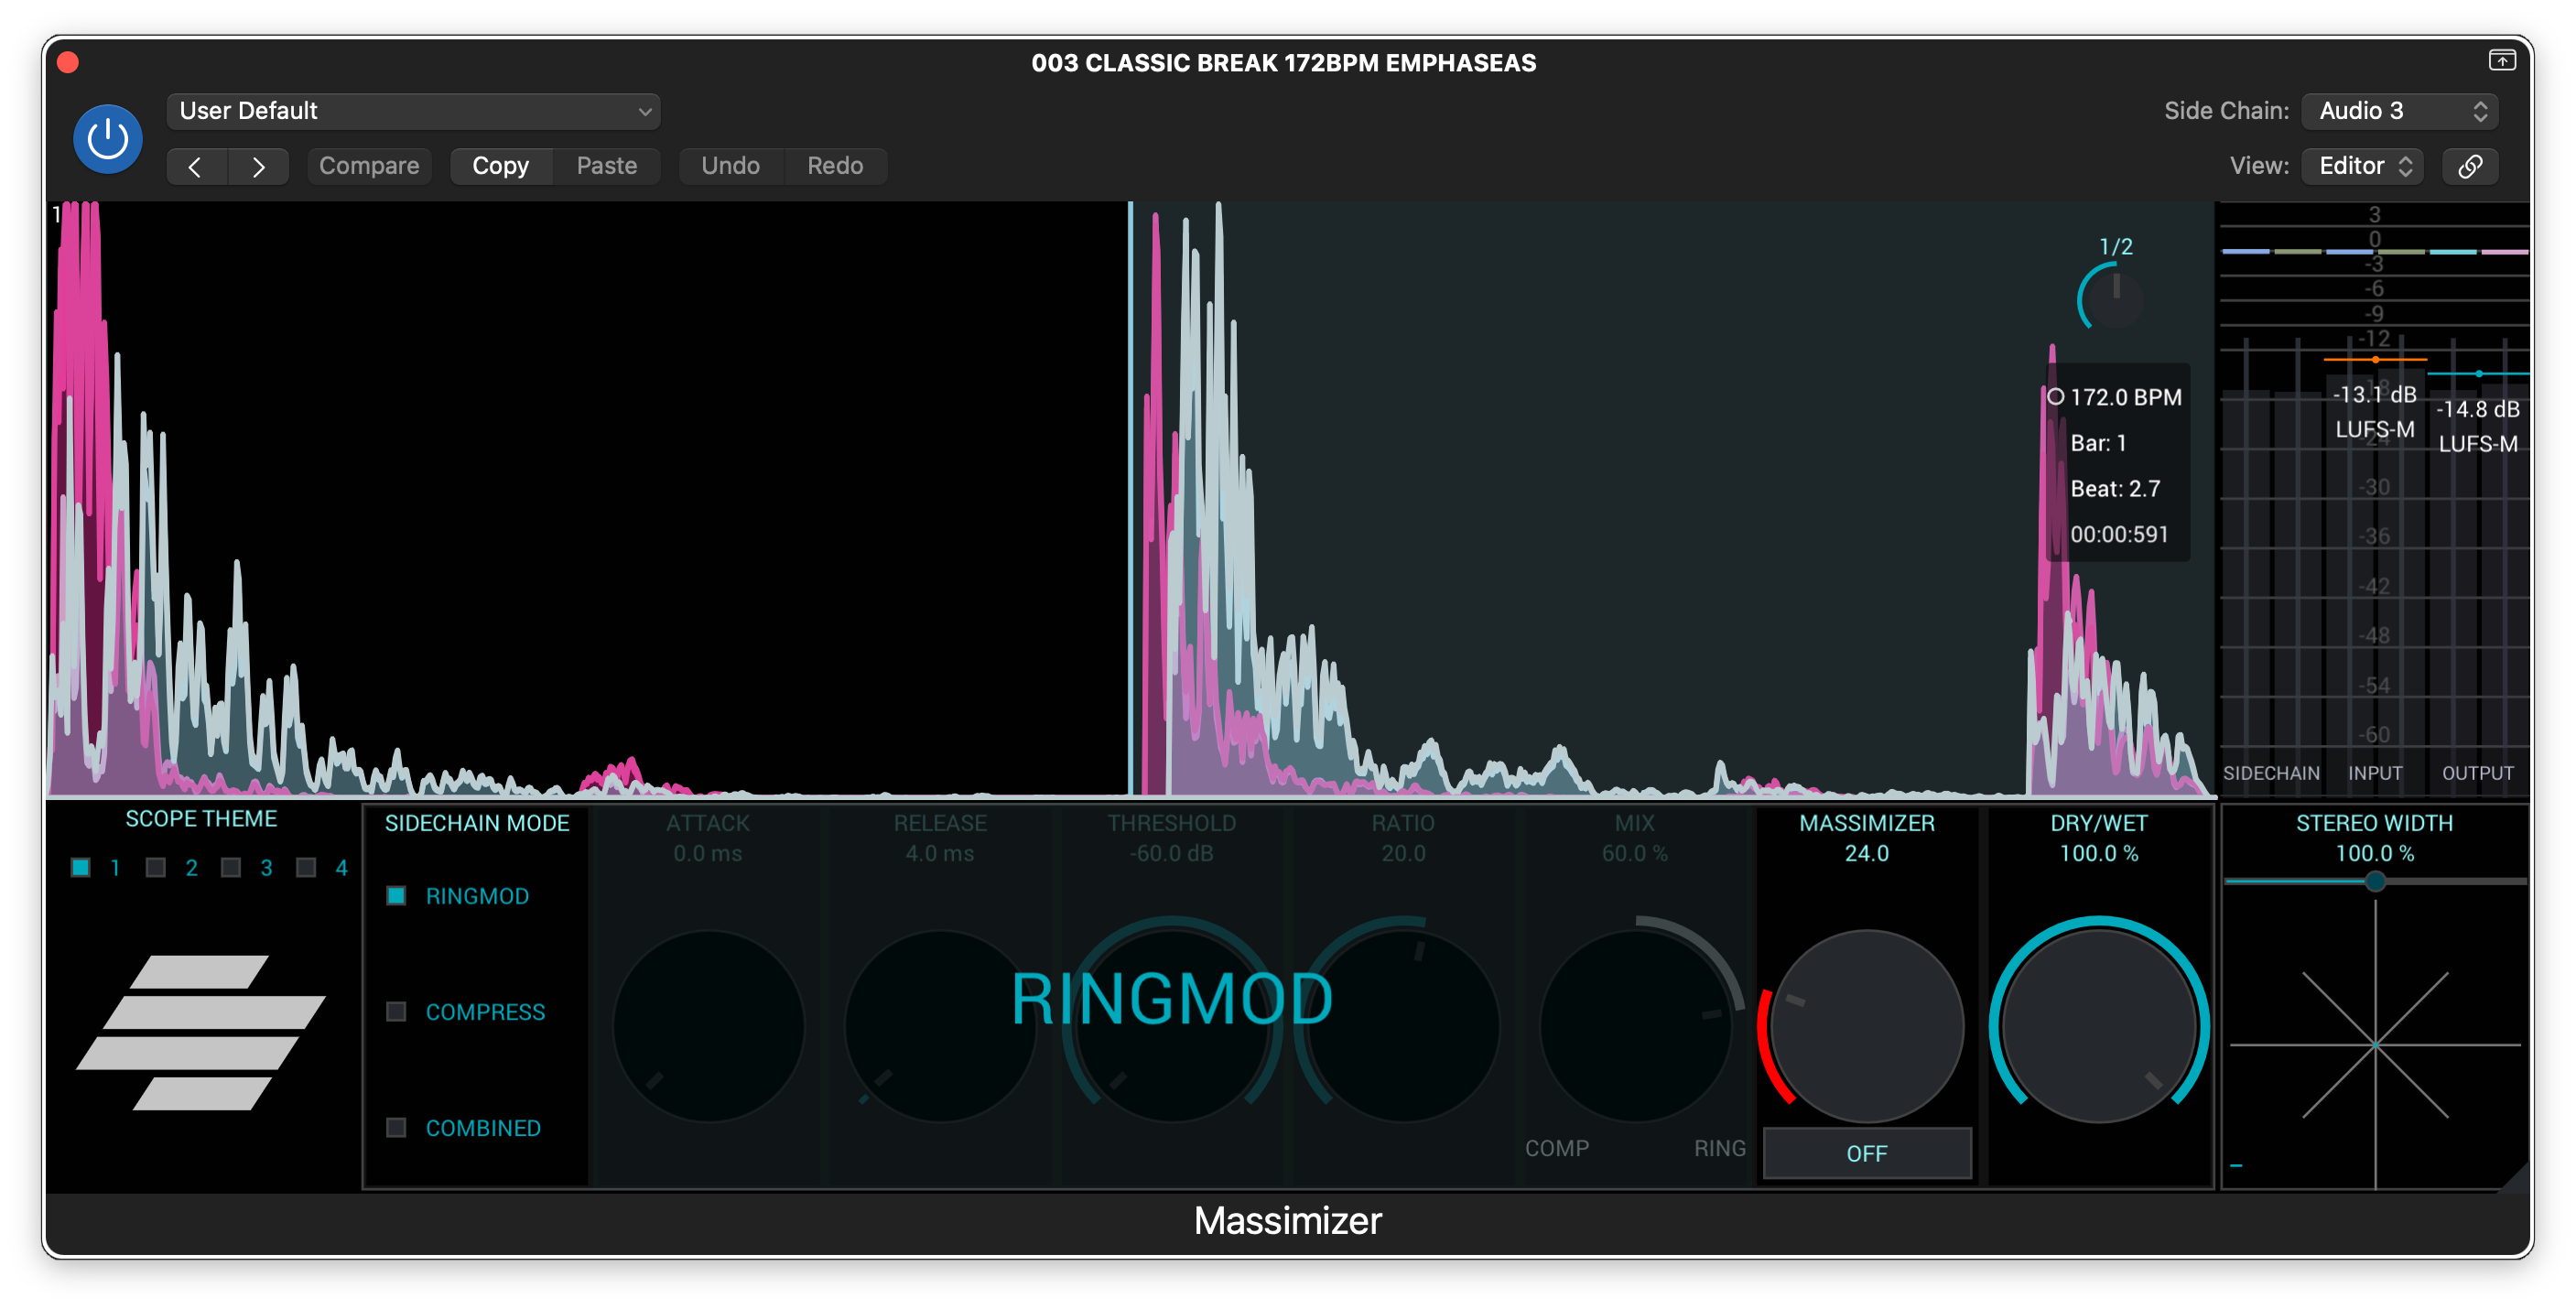Viewport: 2576px width, 1309px height.
Task: Open the Side Chain Audio 3 dropdown
Action: tap(2399, 111)
